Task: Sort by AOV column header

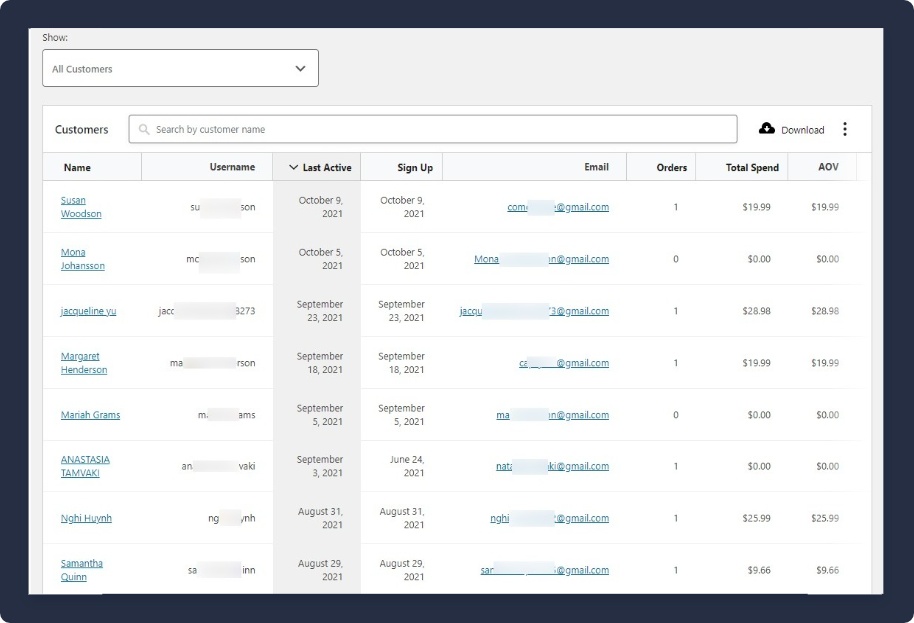Action: coord(828,167)
